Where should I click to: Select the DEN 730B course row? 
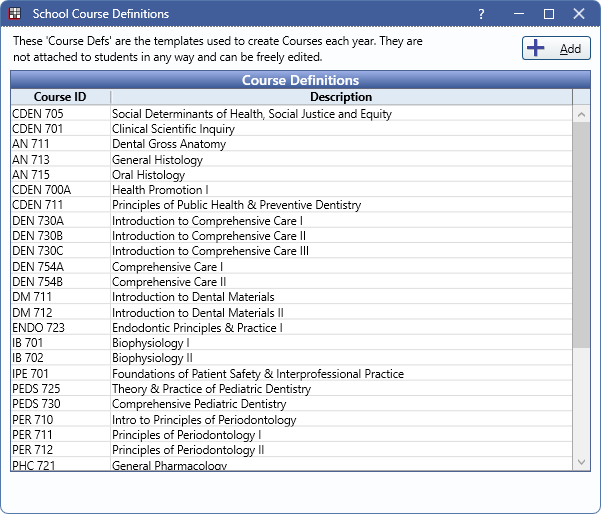tap(60, 236)
